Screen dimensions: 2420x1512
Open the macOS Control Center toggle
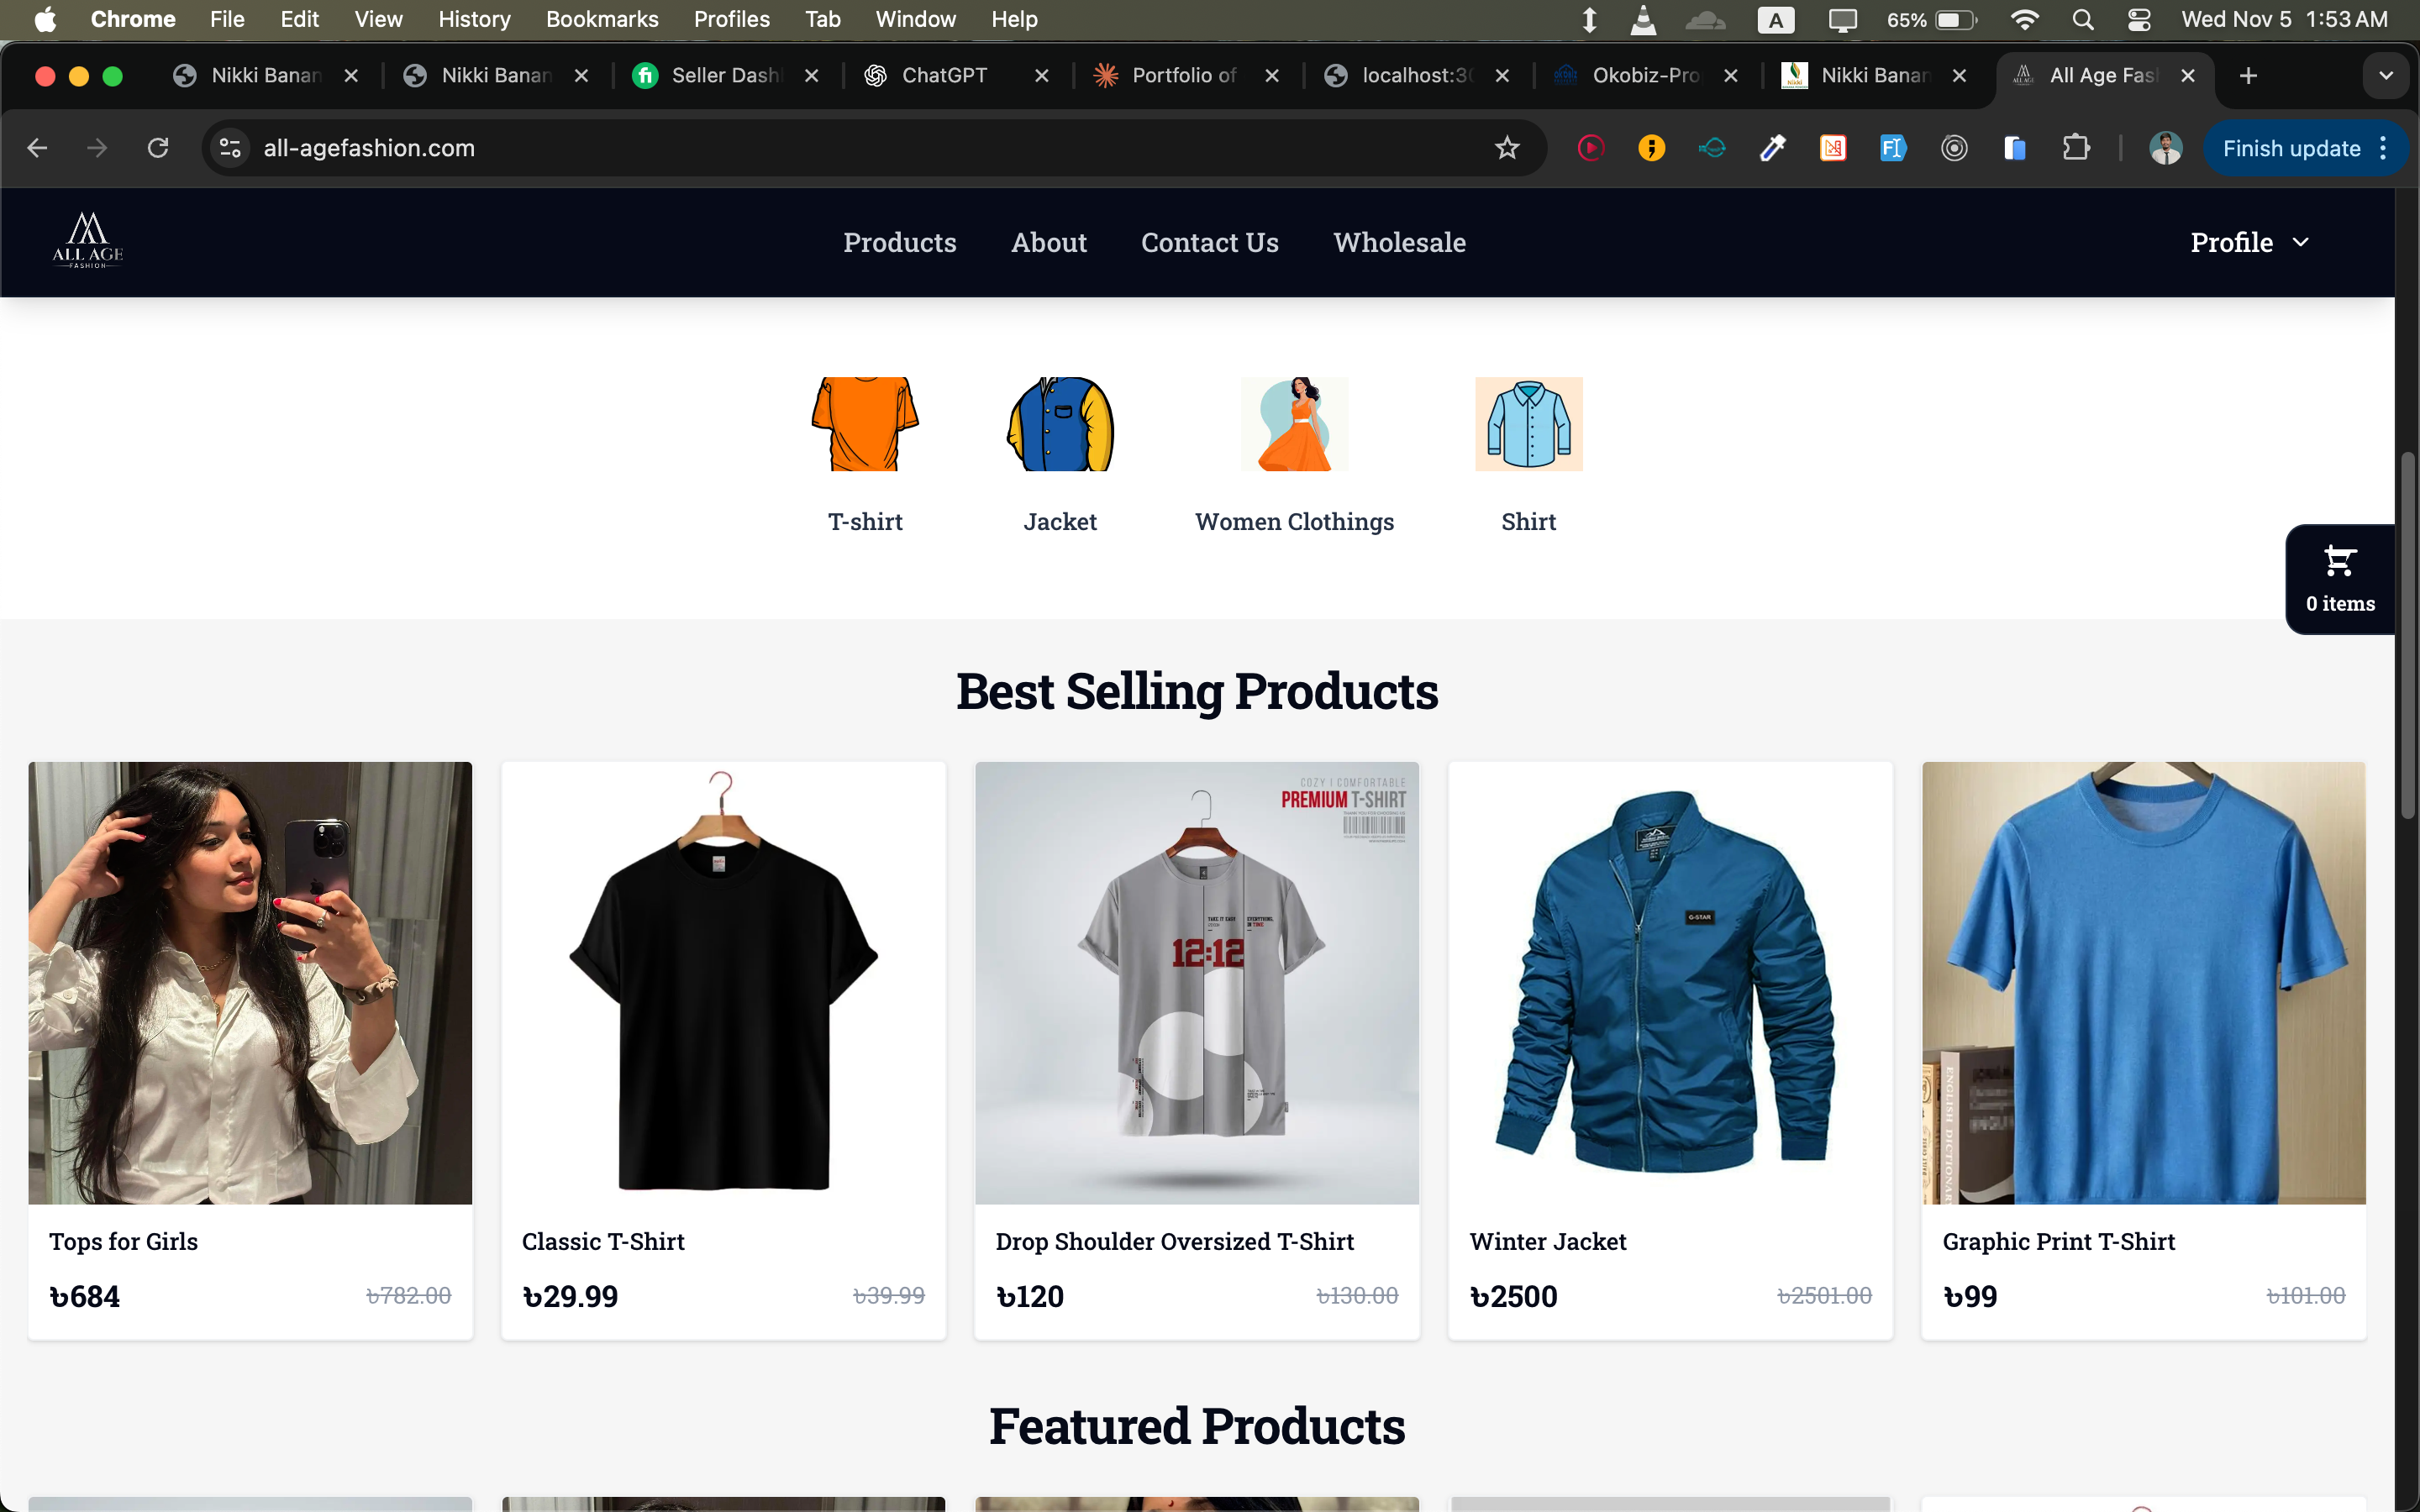click(x=2139, y=19)
